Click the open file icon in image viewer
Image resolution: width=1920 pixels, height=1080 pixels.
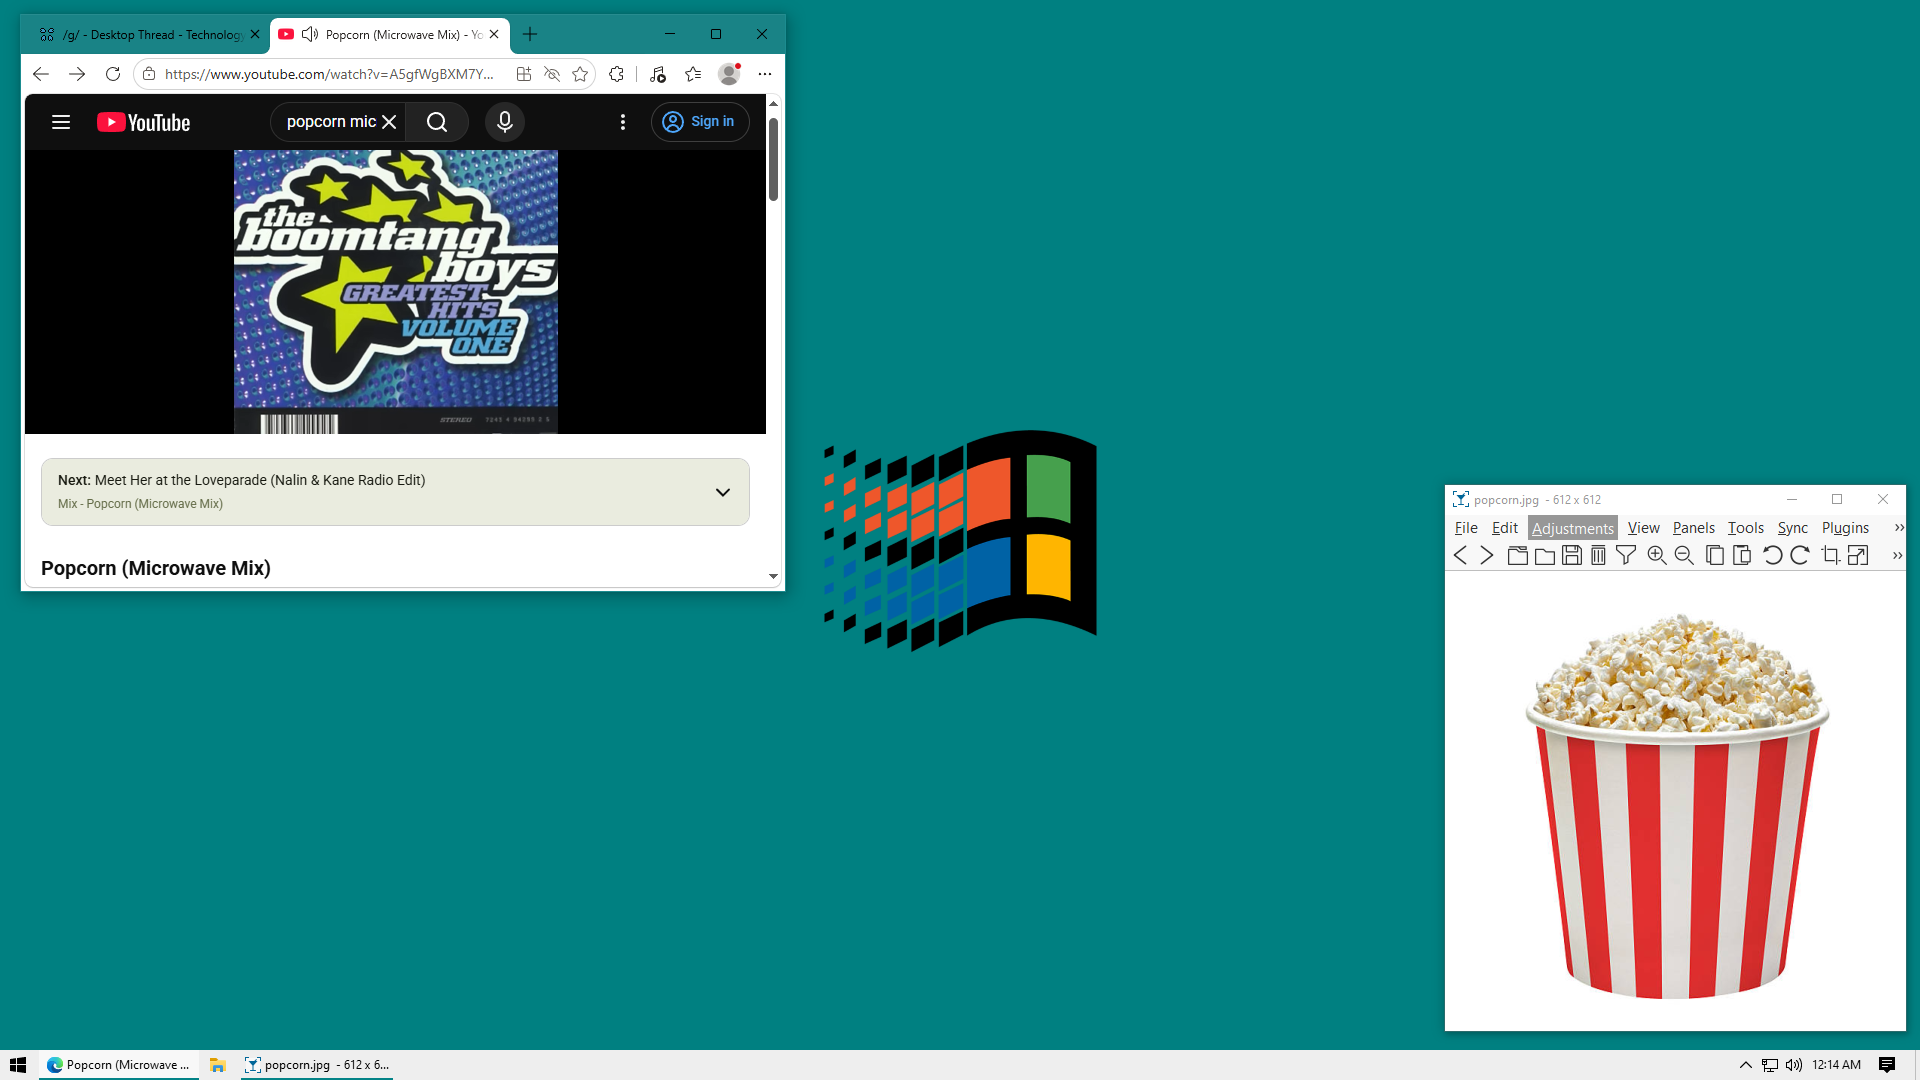coord(1517,556)
